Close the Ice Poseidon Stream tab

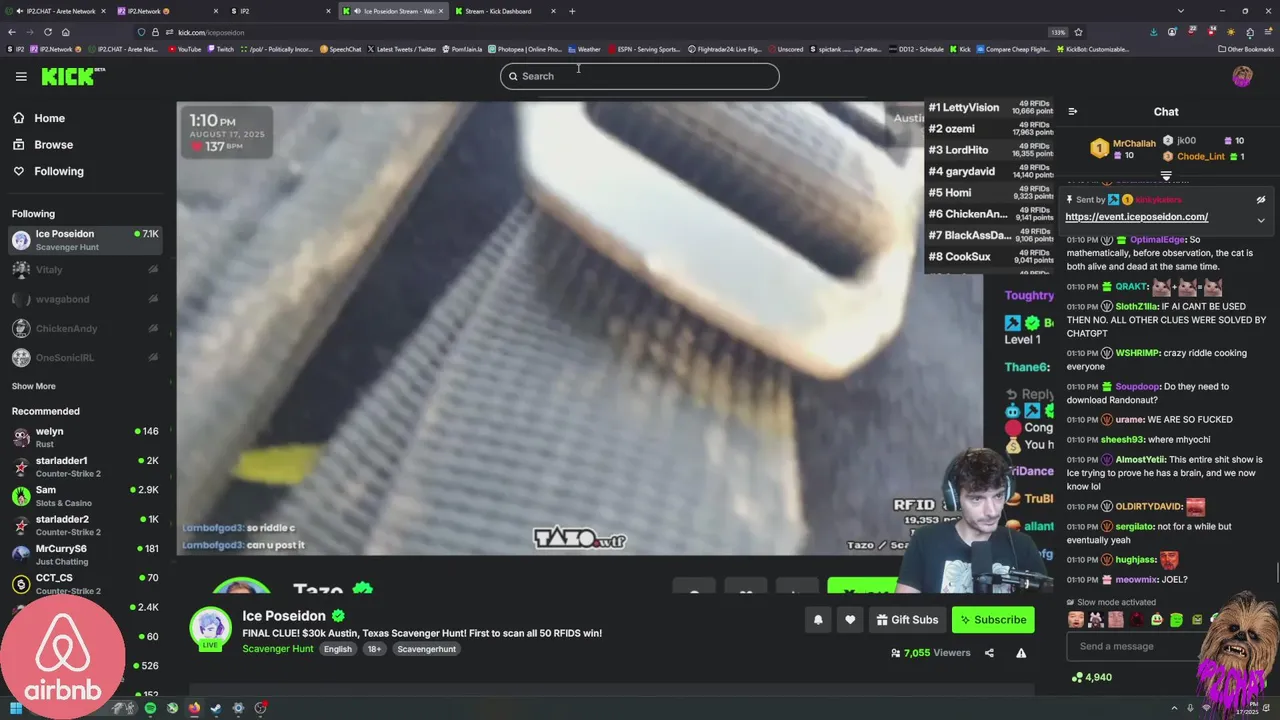pyautogui.click(x=441, y=11)
